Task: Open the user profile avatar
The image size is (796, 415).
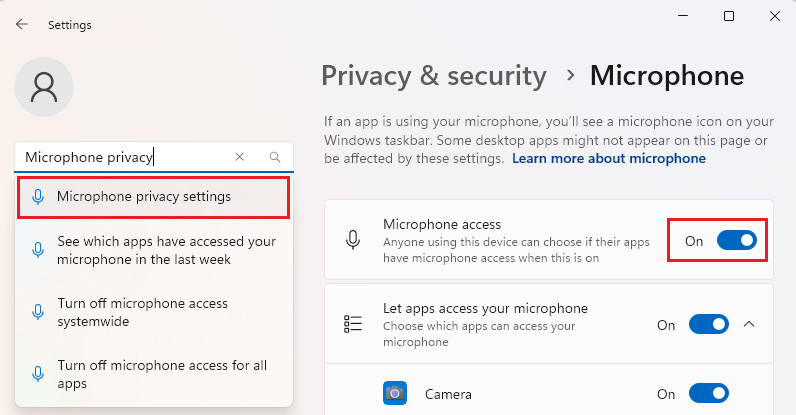Action: pyautogui.click(x=44, y=87)
